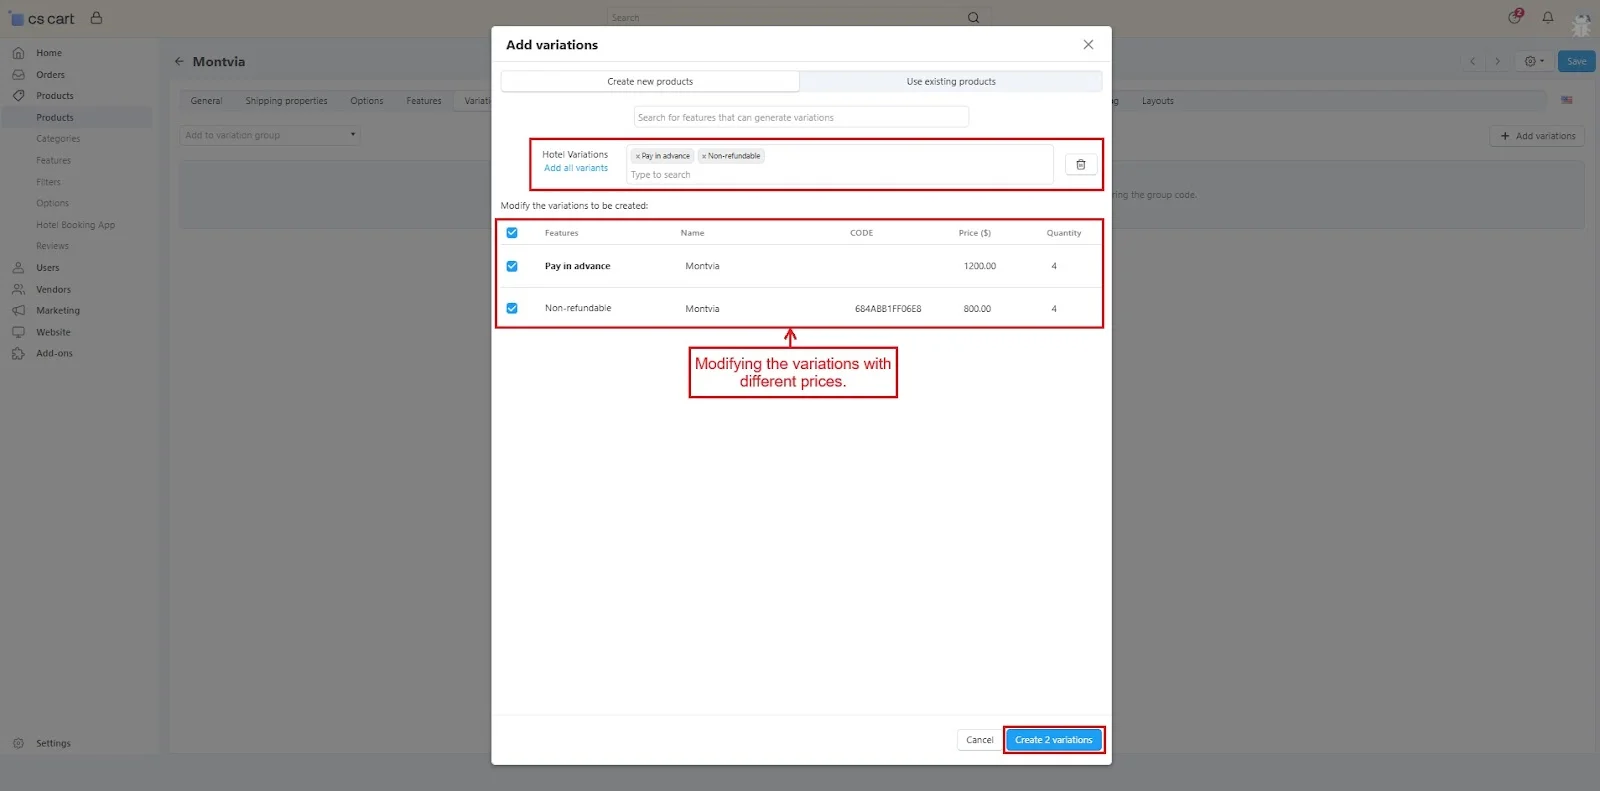Remove the Pay in advance tag
This screenshot has height=791, width=1600.
click(x=637, y=156)
